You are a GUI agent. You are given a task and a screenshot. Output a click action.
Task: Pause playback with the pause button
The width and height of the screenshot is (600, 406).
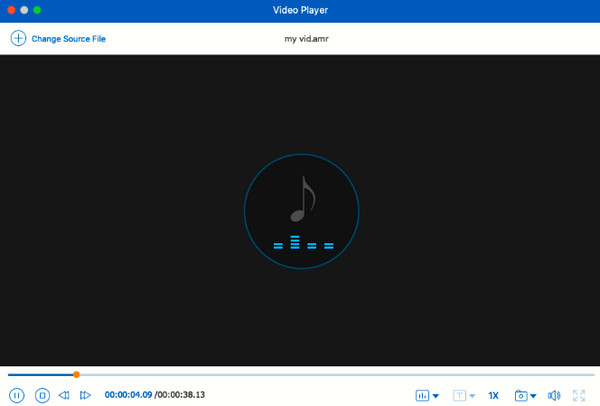click(16, 395)
